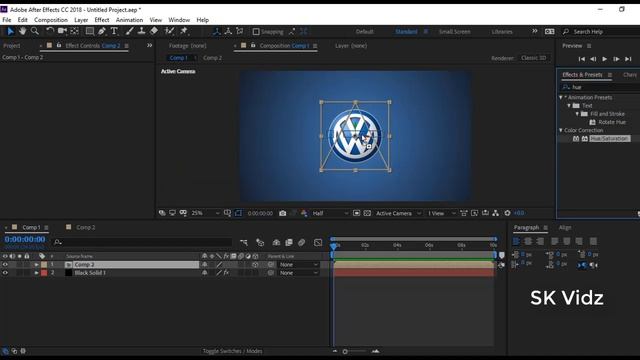The width and height of the screenshot is (640, 360).
Task: Toggle Hide Shy Layers switch in timeline
Action: [276, 242]
